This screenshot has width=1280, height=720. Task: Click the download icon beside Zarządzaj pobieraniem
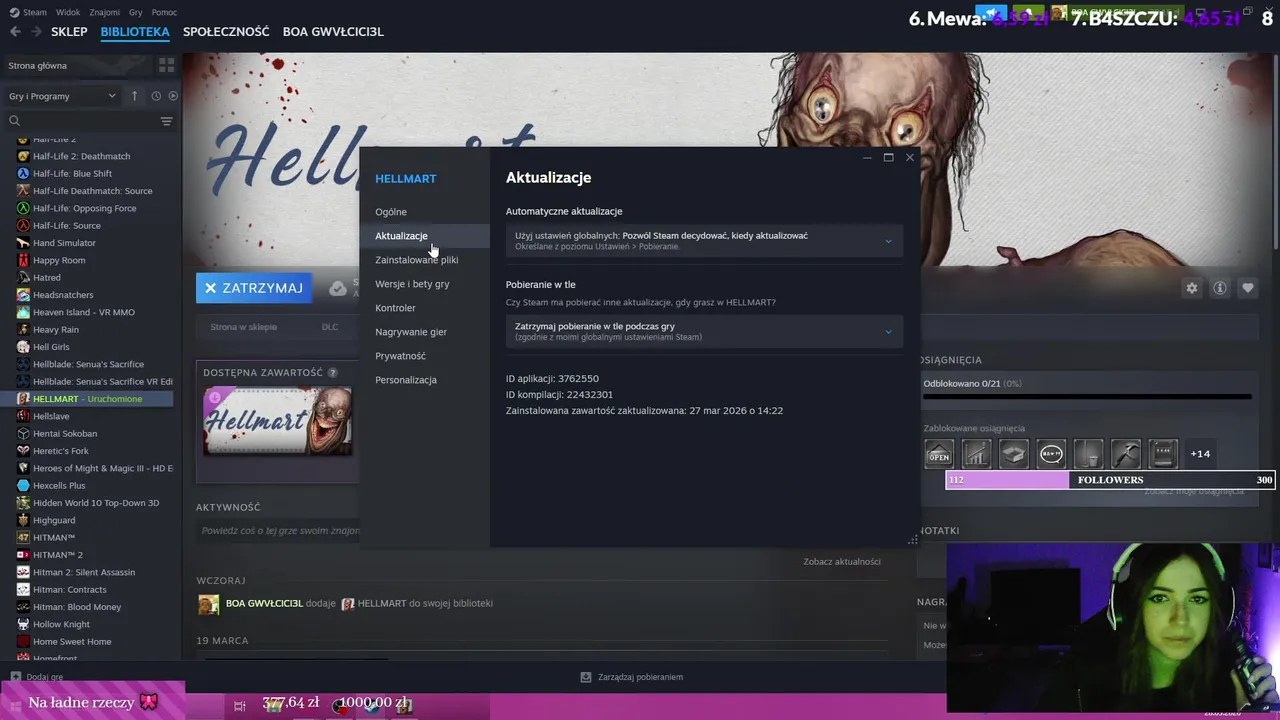[x=586, y=677]
